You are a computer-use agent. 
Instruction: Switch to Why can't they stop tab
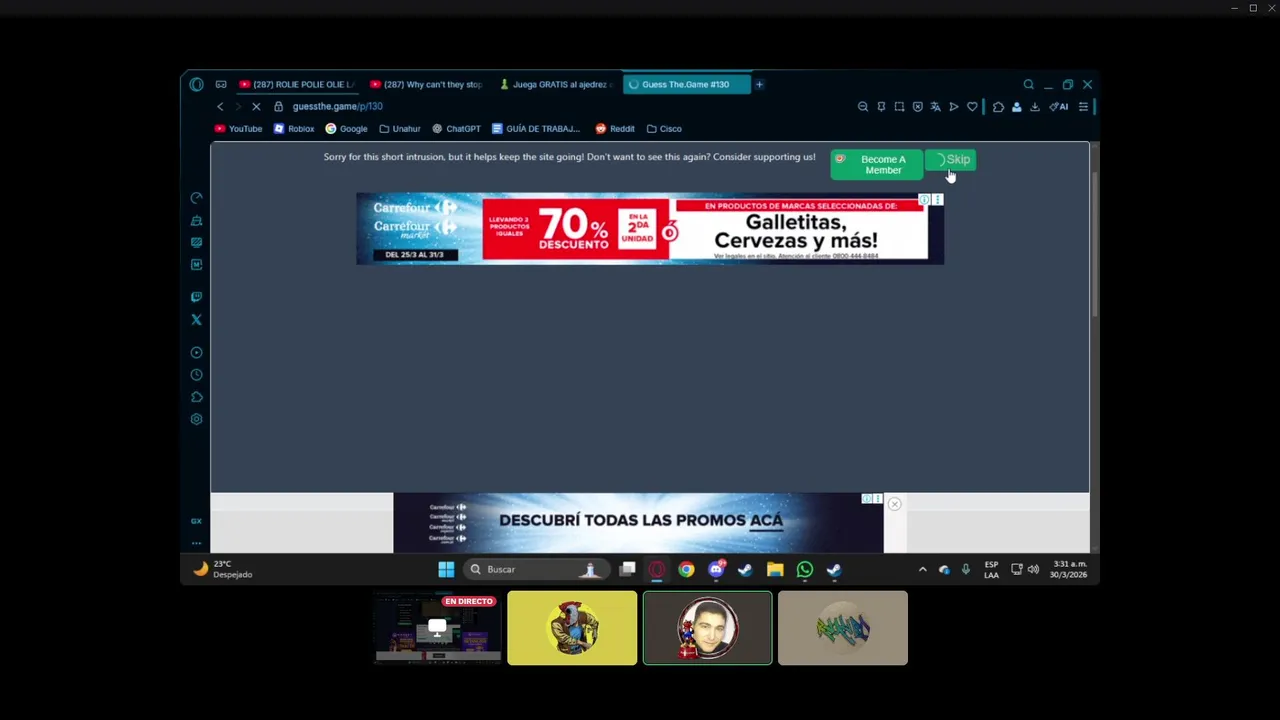coord(427,85)
